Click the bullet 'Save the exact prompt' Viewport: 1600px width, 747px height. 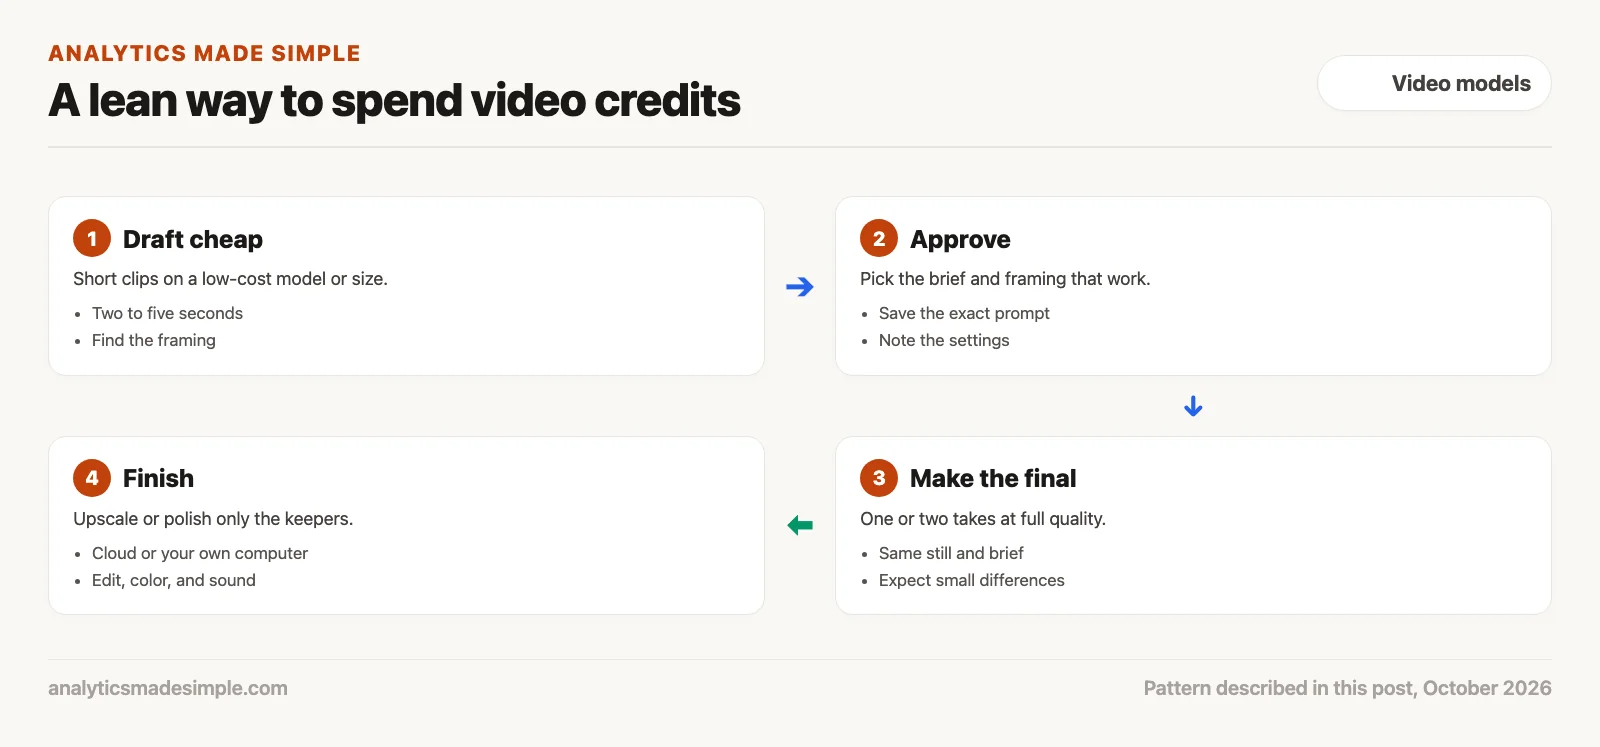click(x=964, y=313)
